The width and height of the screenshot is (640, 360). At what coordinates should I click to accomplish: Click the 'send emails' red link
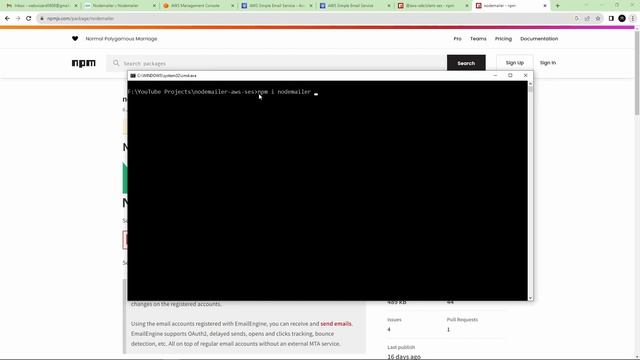(x=336, y=324)
